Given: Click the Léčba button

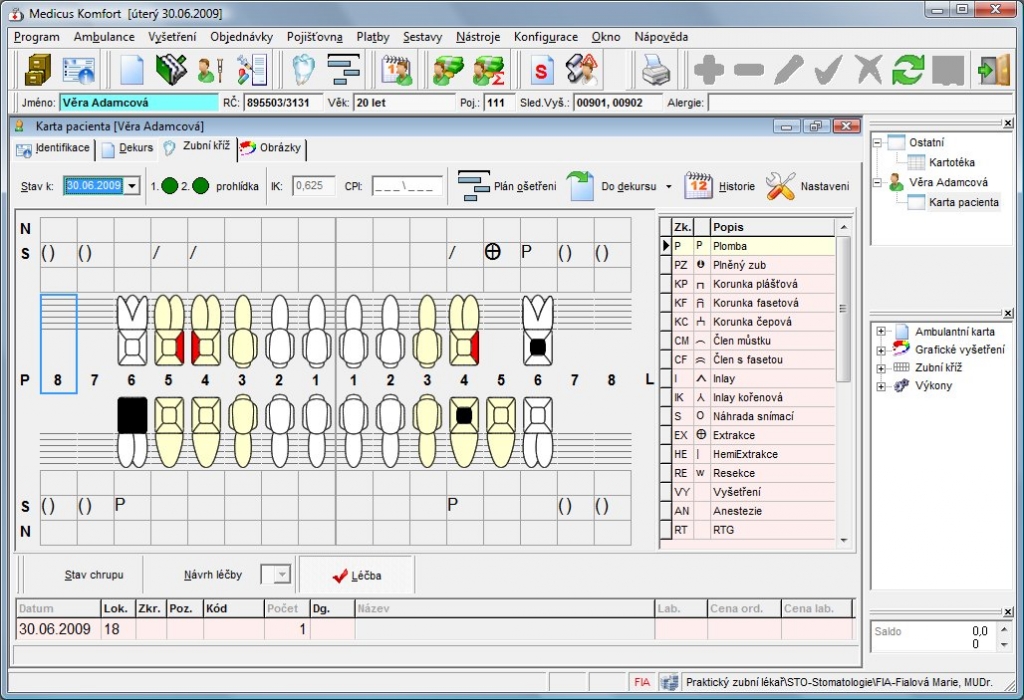Looking at the screenshot, I should [x=357, y=575].
